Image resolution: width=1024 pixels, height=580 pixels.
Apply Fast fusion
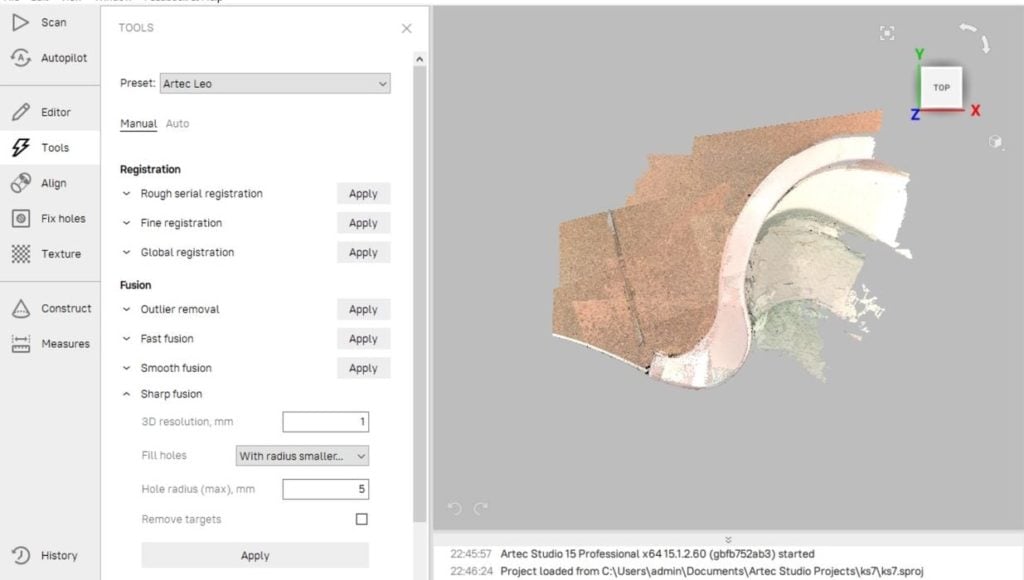[x=363, y=339]
